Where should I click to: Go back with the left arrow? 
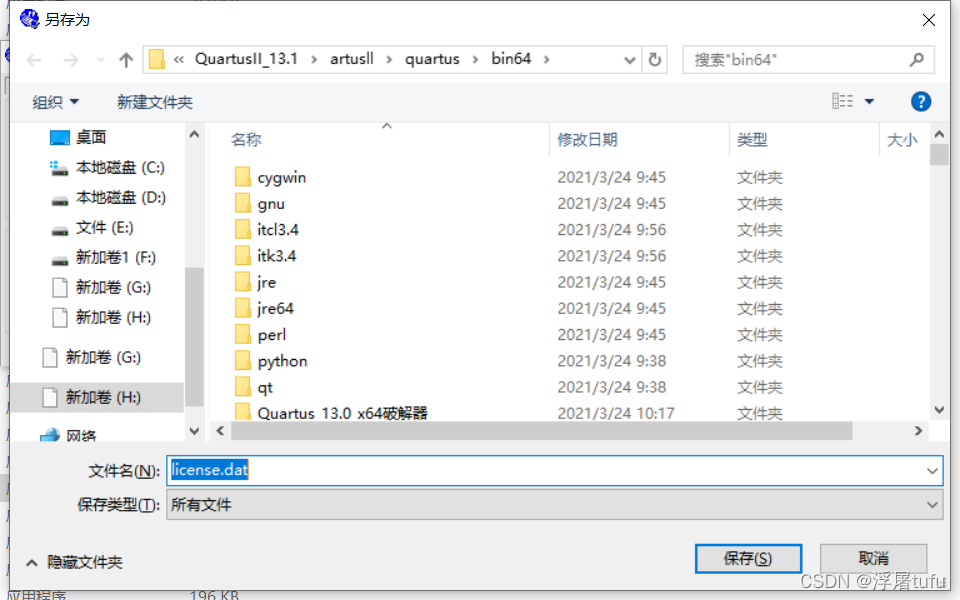tap(34, 60)
